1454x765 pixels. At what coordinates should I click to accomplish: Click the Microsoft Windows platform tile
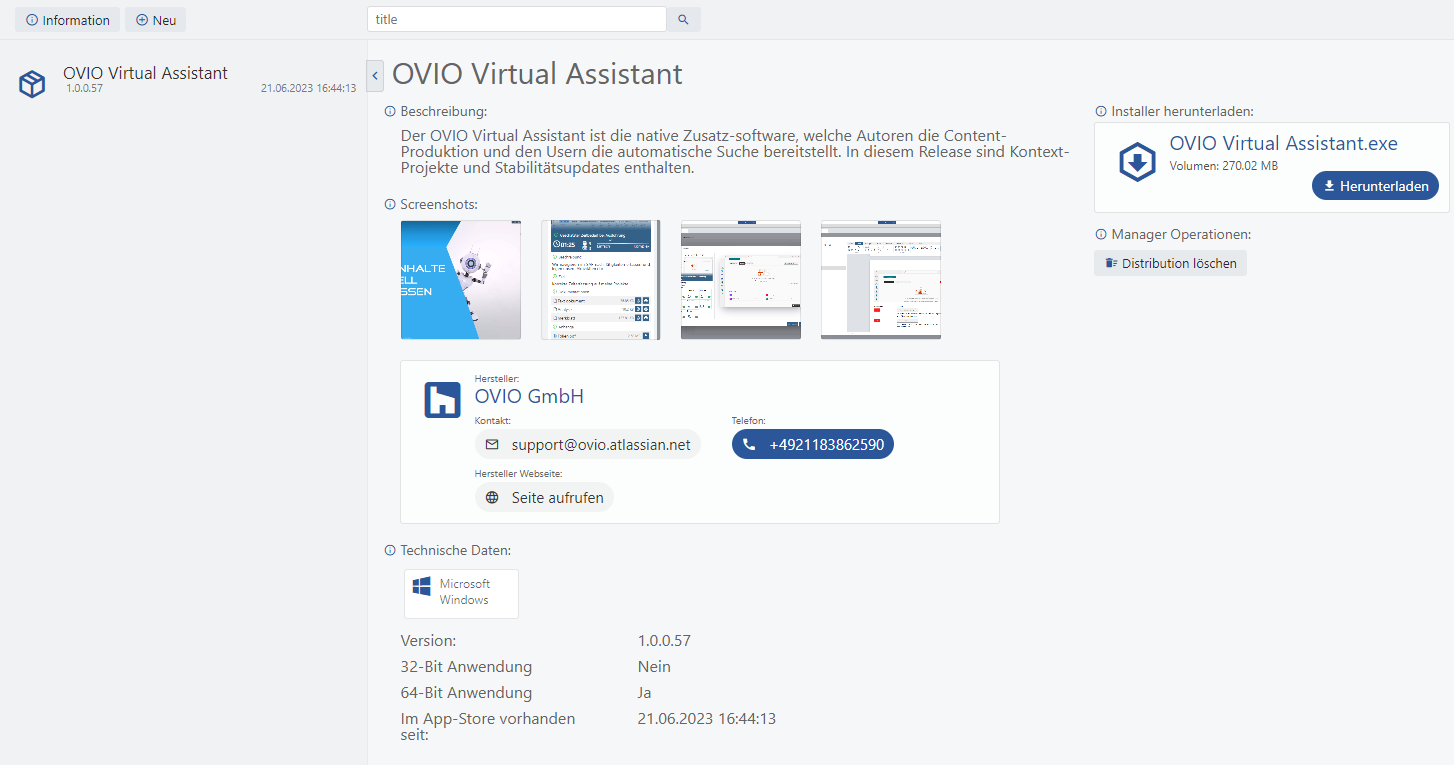[x=461, y=593]
